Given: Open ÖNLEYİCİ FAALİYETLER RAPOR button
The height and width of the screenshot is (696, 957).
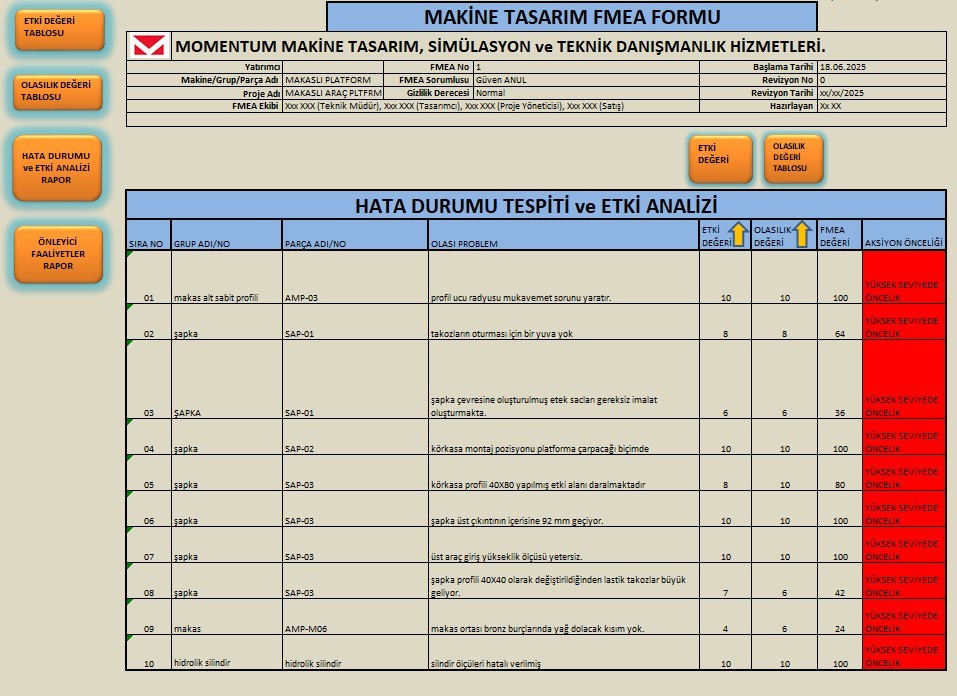Looking at the screenshot, I should [59, 254].
